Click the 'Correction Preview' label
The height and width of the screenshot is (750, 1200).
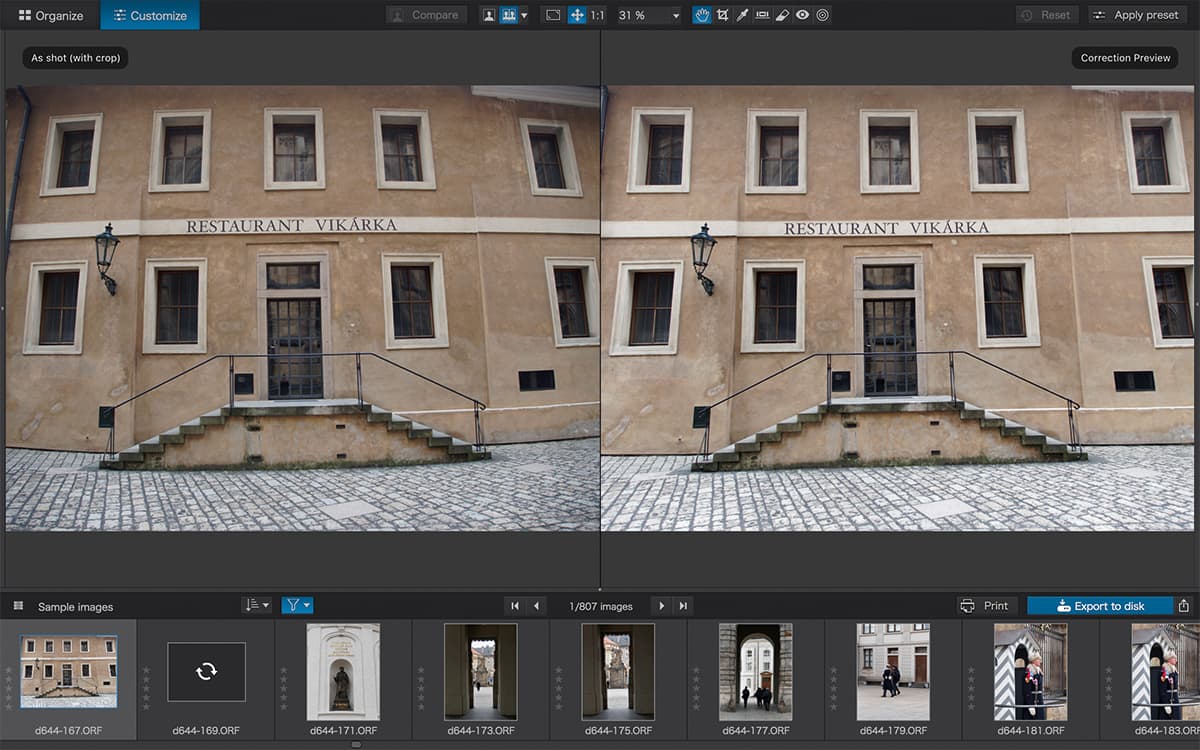pos(1125,58)
